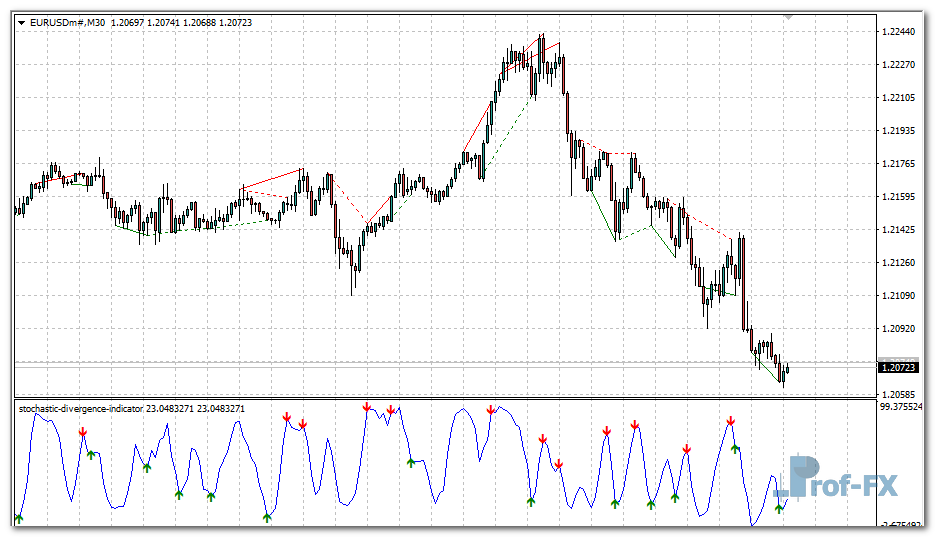935x537 pixels.
Task: Click the highest candlestick peak near 1.22440
Action: 541,40
